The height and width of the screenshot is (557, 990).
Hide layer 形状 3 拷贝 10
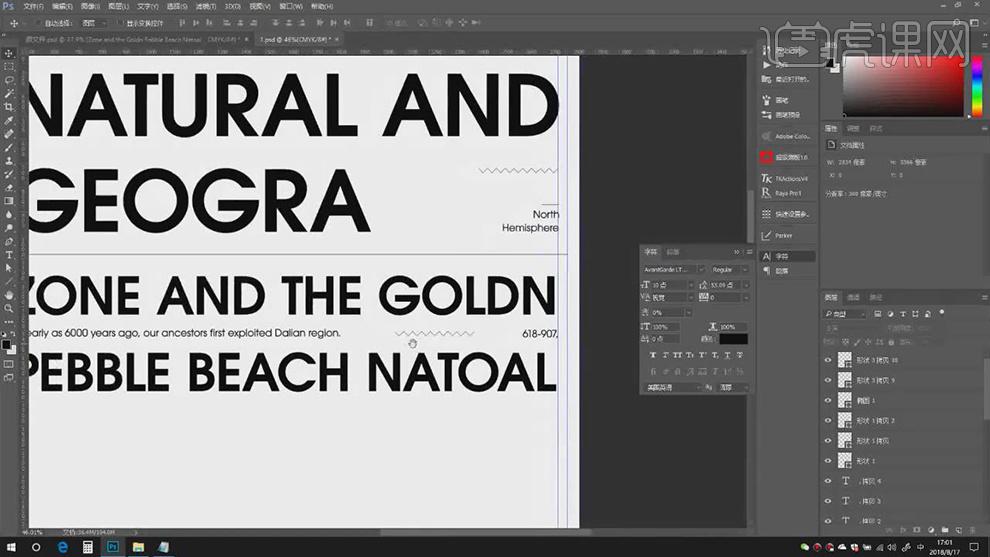tap(828, 360)
